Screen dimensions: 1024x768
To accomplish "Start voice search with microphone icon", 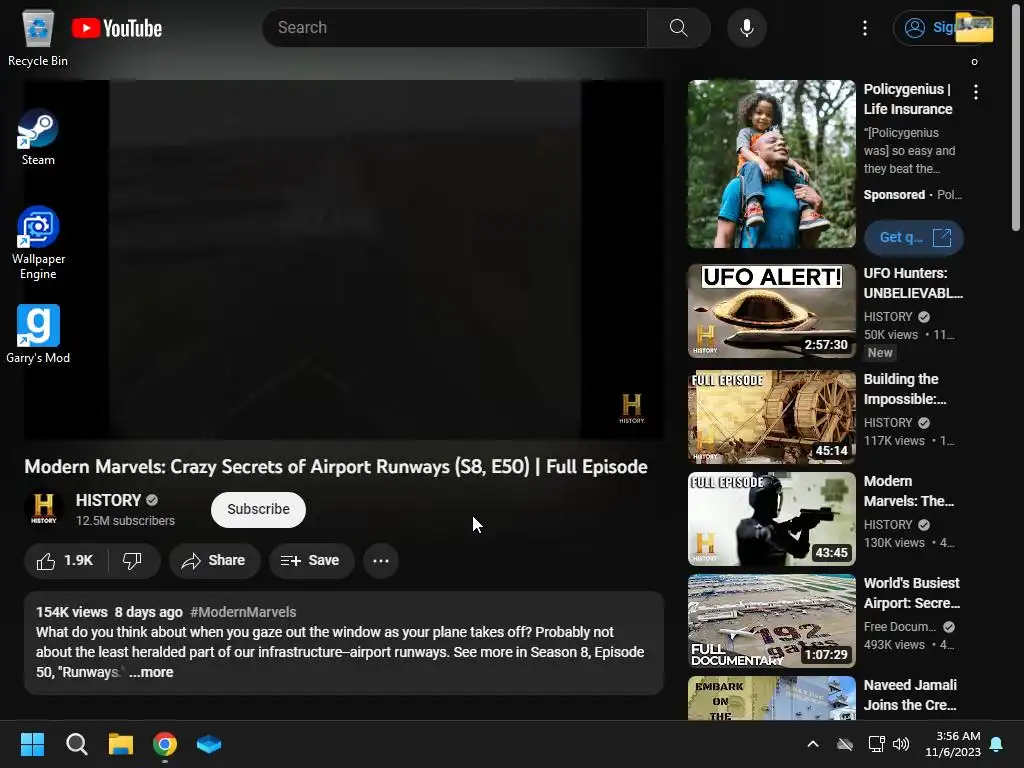I will point(746,27).
